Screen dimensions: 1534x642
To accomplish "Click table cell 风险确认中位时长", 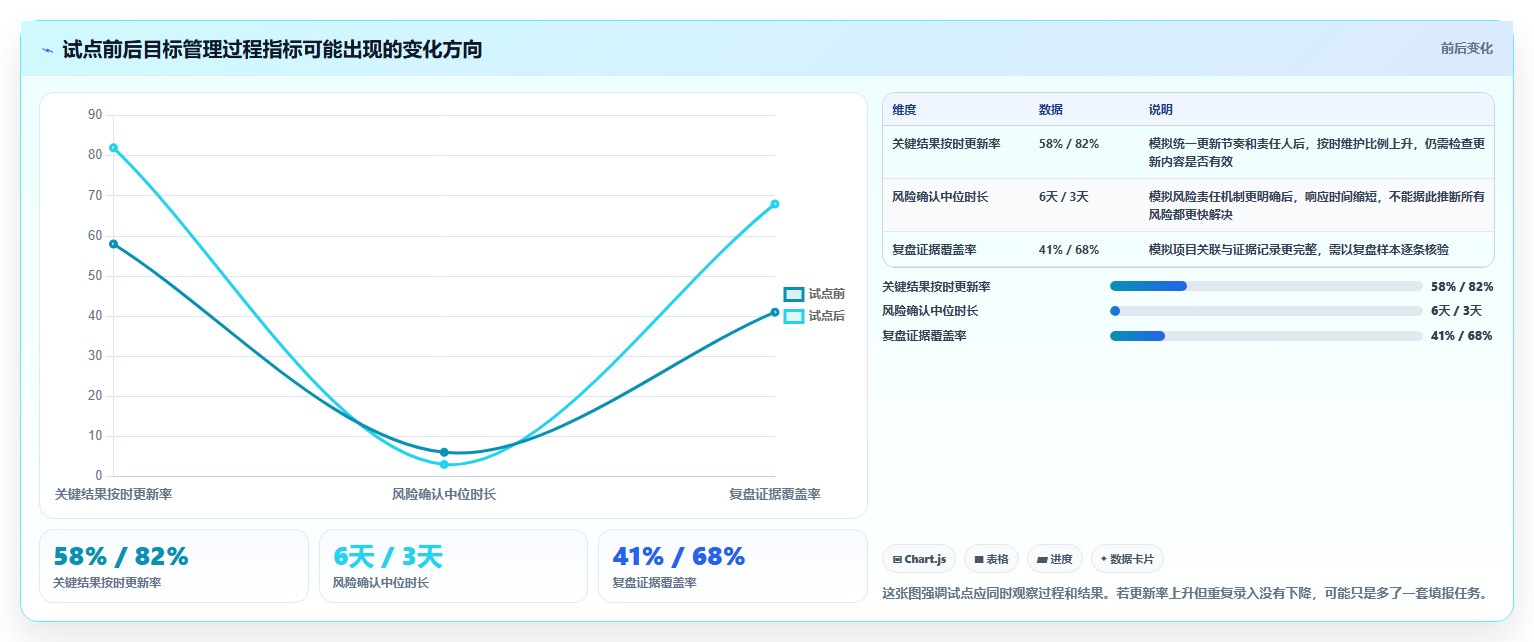I will [940, 197].
